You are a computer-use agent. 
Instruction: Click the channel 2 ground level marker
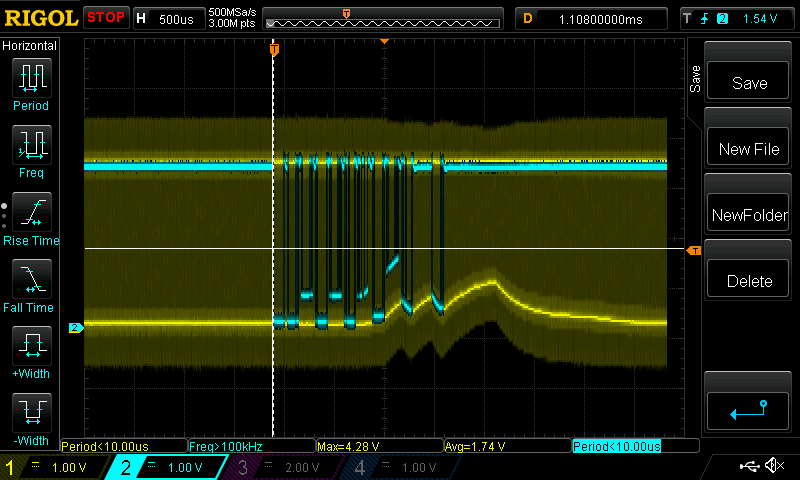[76, 327]
